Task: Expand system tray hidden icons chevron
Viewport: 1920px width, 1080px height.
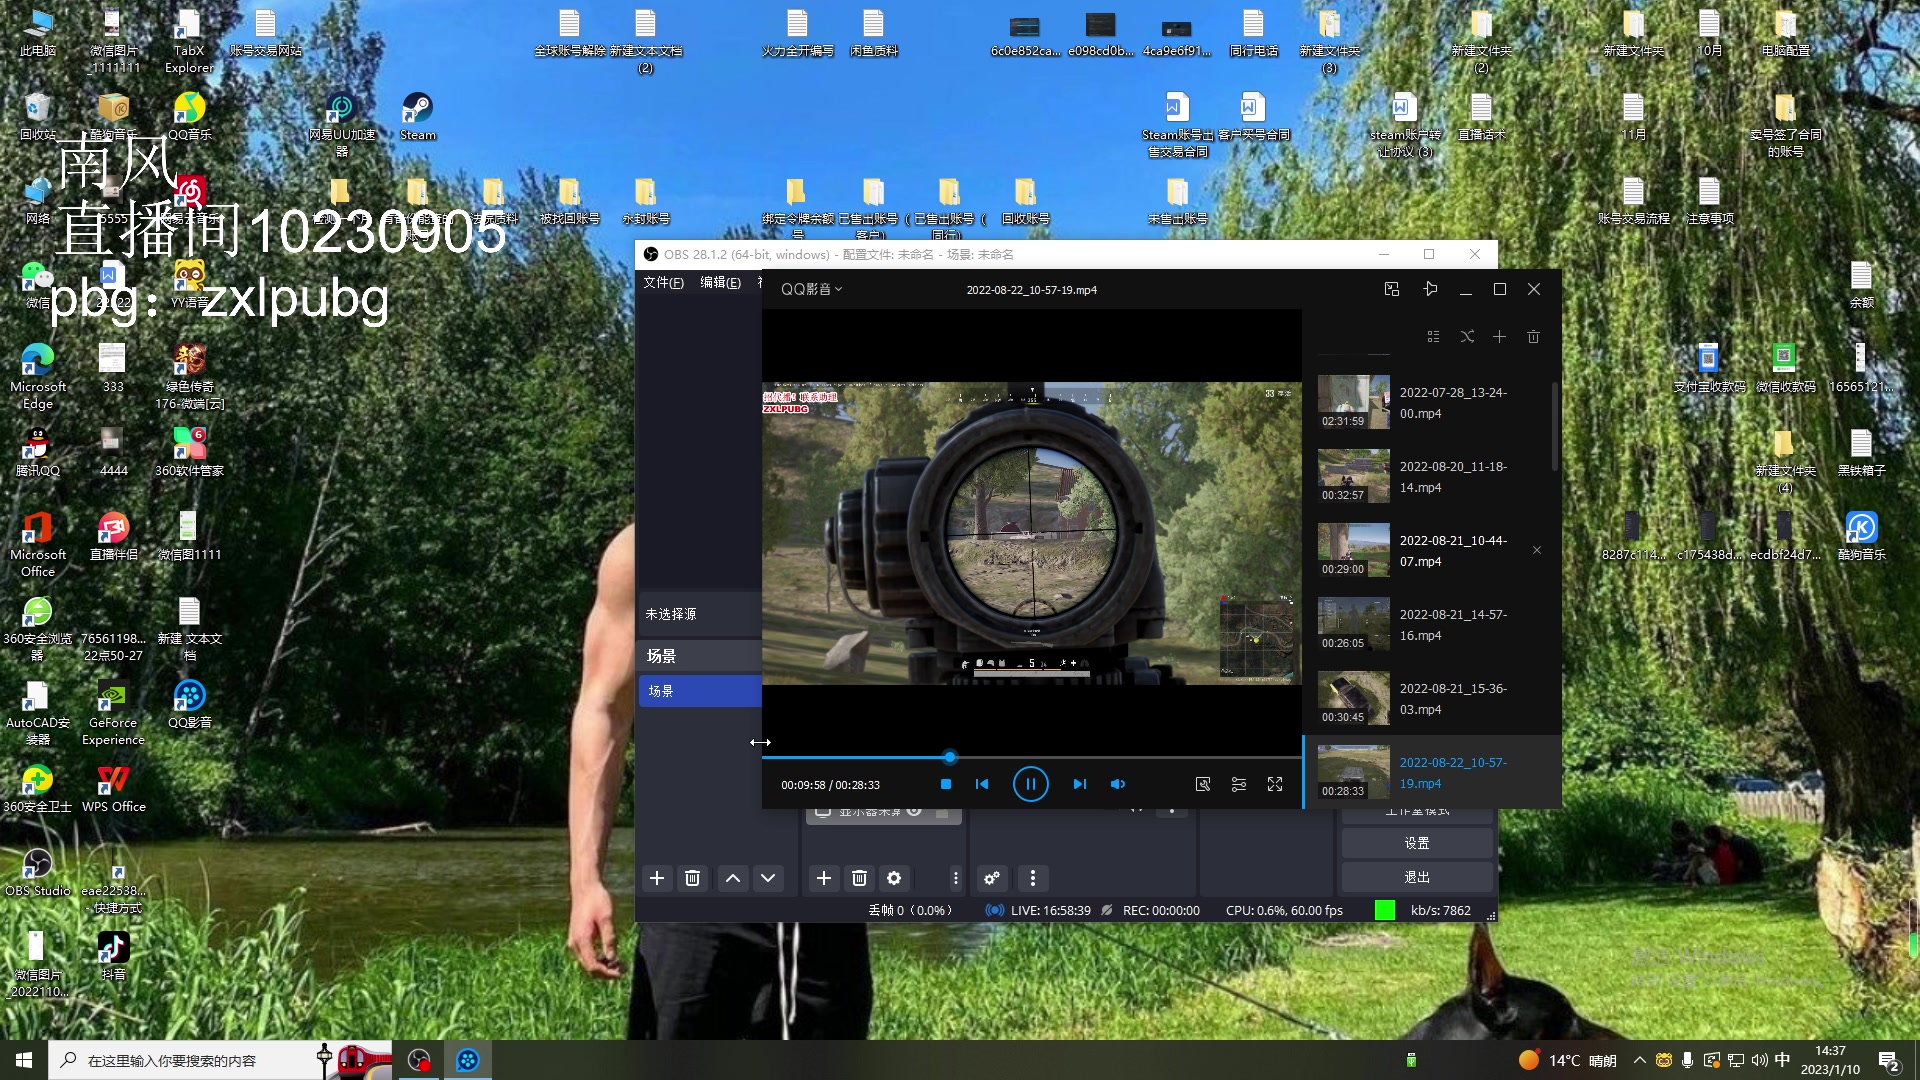Action: point(1639,1060)
